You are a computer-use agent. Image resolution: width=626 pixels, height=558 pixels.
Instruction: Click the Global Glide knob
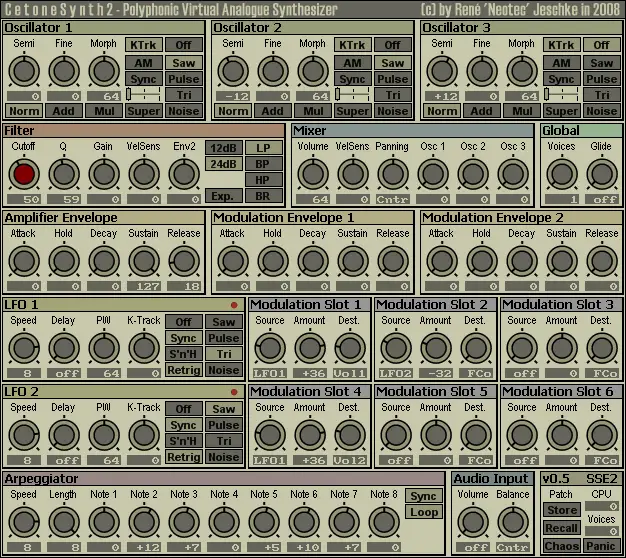pyautogui.click(x=602, y=174)
